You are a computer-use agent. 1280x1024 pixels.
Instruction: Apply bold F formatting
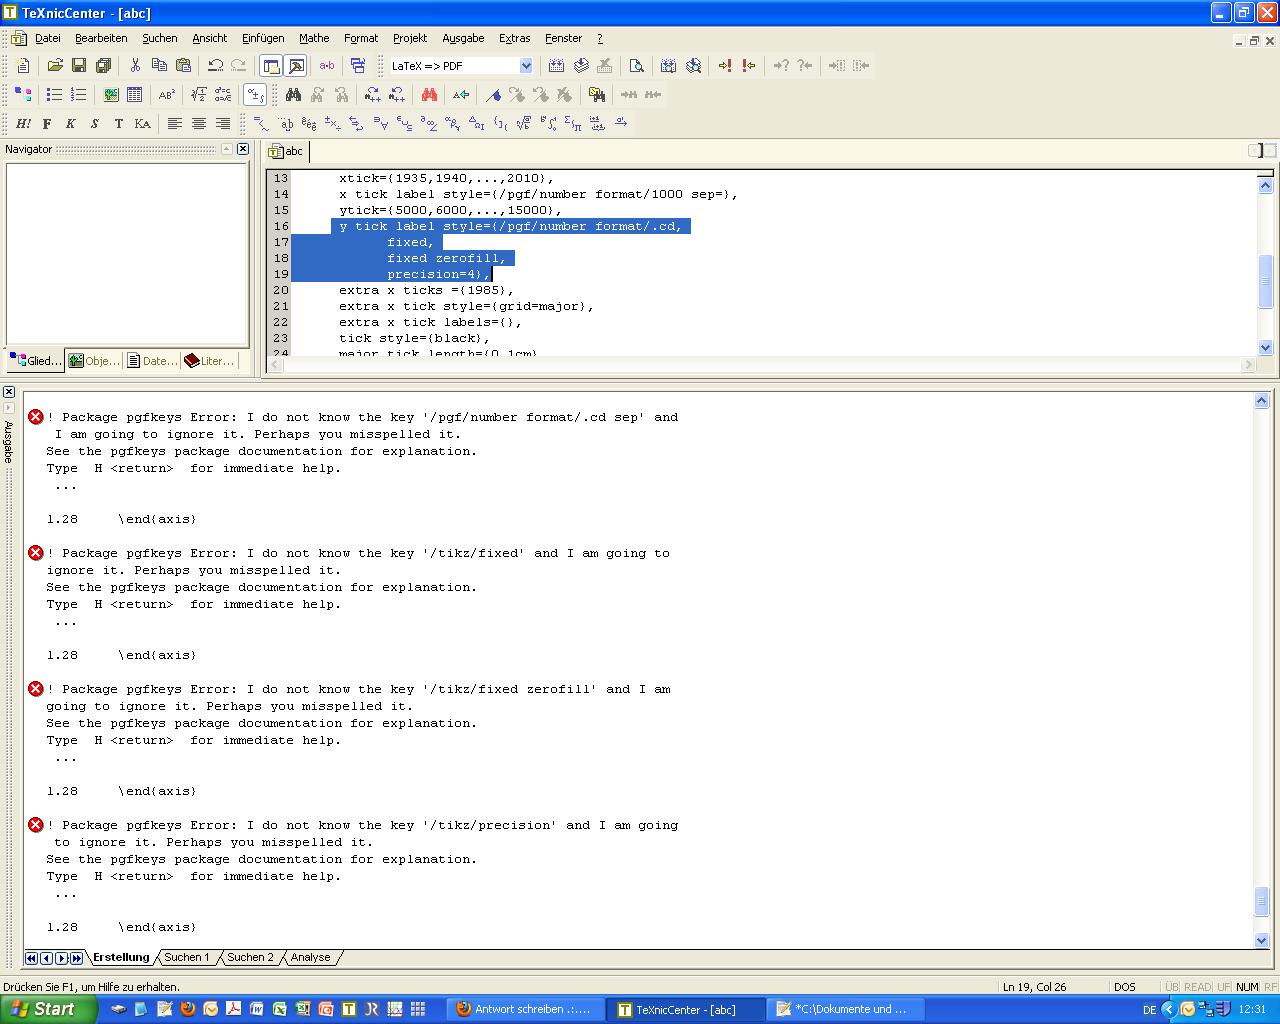click(47, 124)
